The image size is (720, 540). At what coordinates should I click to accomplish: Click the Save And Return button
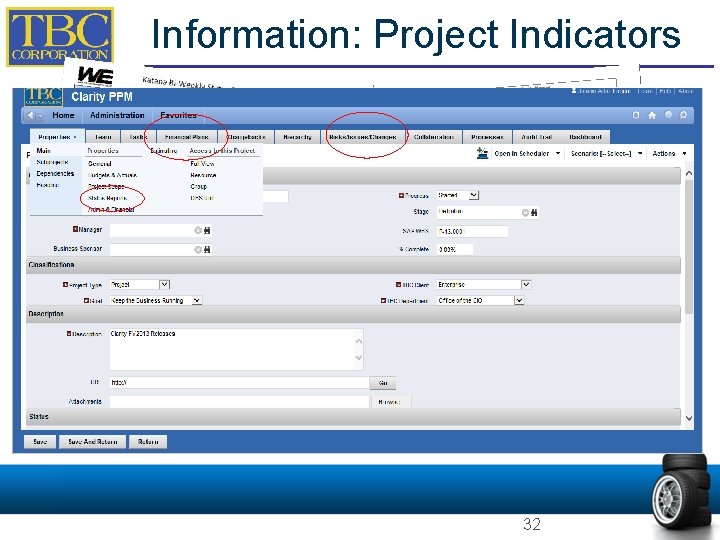click(92, 442)
